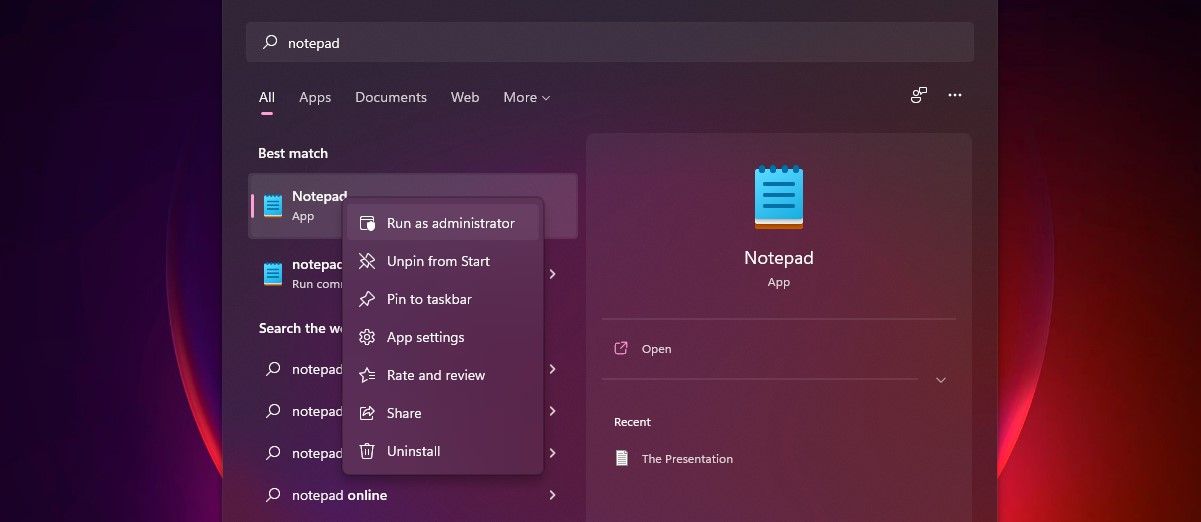Click the third web suggestion search icon
Screen dimensions: 1201x522
tap(273, 453)
